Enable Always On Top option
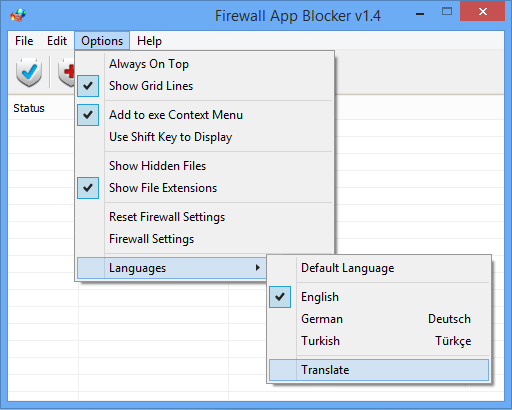Image resolution: width=512 pixels, height=410 pixels. coord(205,64)
